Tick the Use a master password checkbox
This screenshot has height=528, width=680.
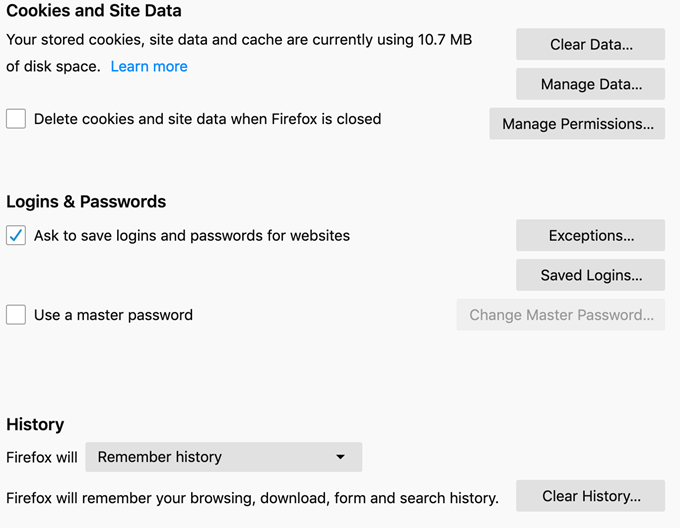(16, 315)
